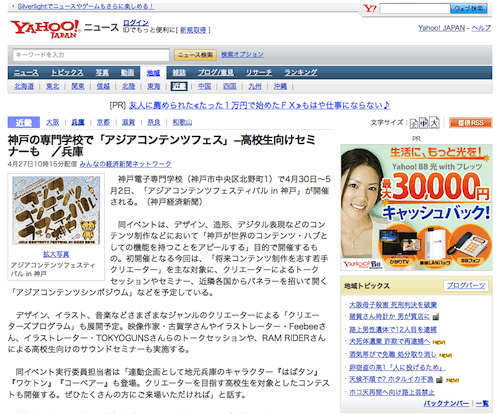This screenshot has height=414, width=500.
Task: Open the [PR] FX advertisement link
Action: click(x=260, y=105)
